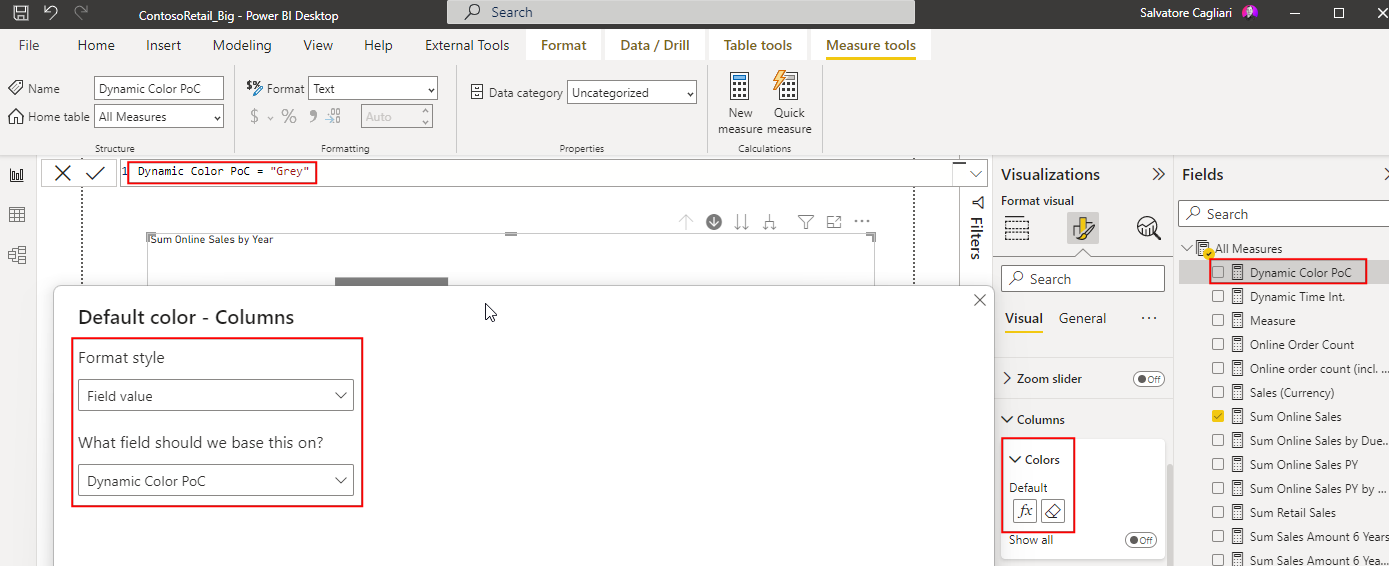1389x566 pixels.
Task: Open the Model view icon
Action: [x=17, y=255]
